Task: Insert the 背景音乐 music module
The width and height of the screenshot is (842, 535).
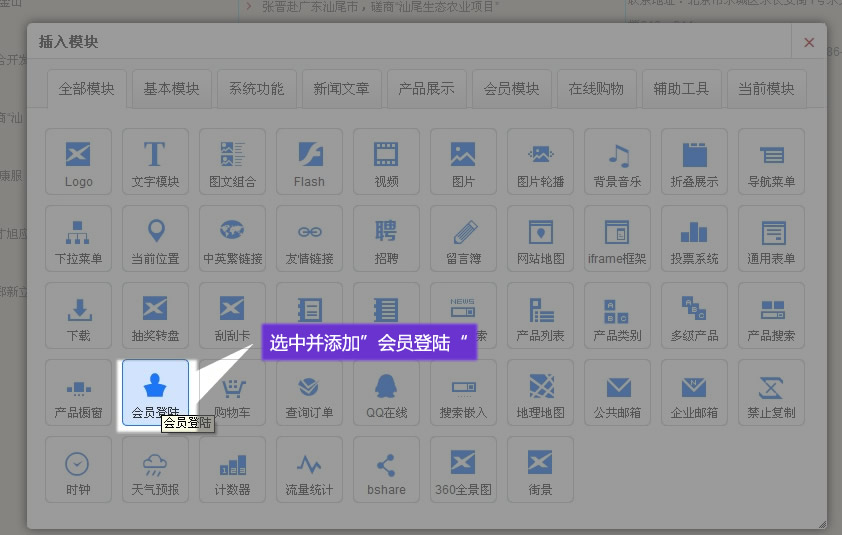Action: point(617,161)
